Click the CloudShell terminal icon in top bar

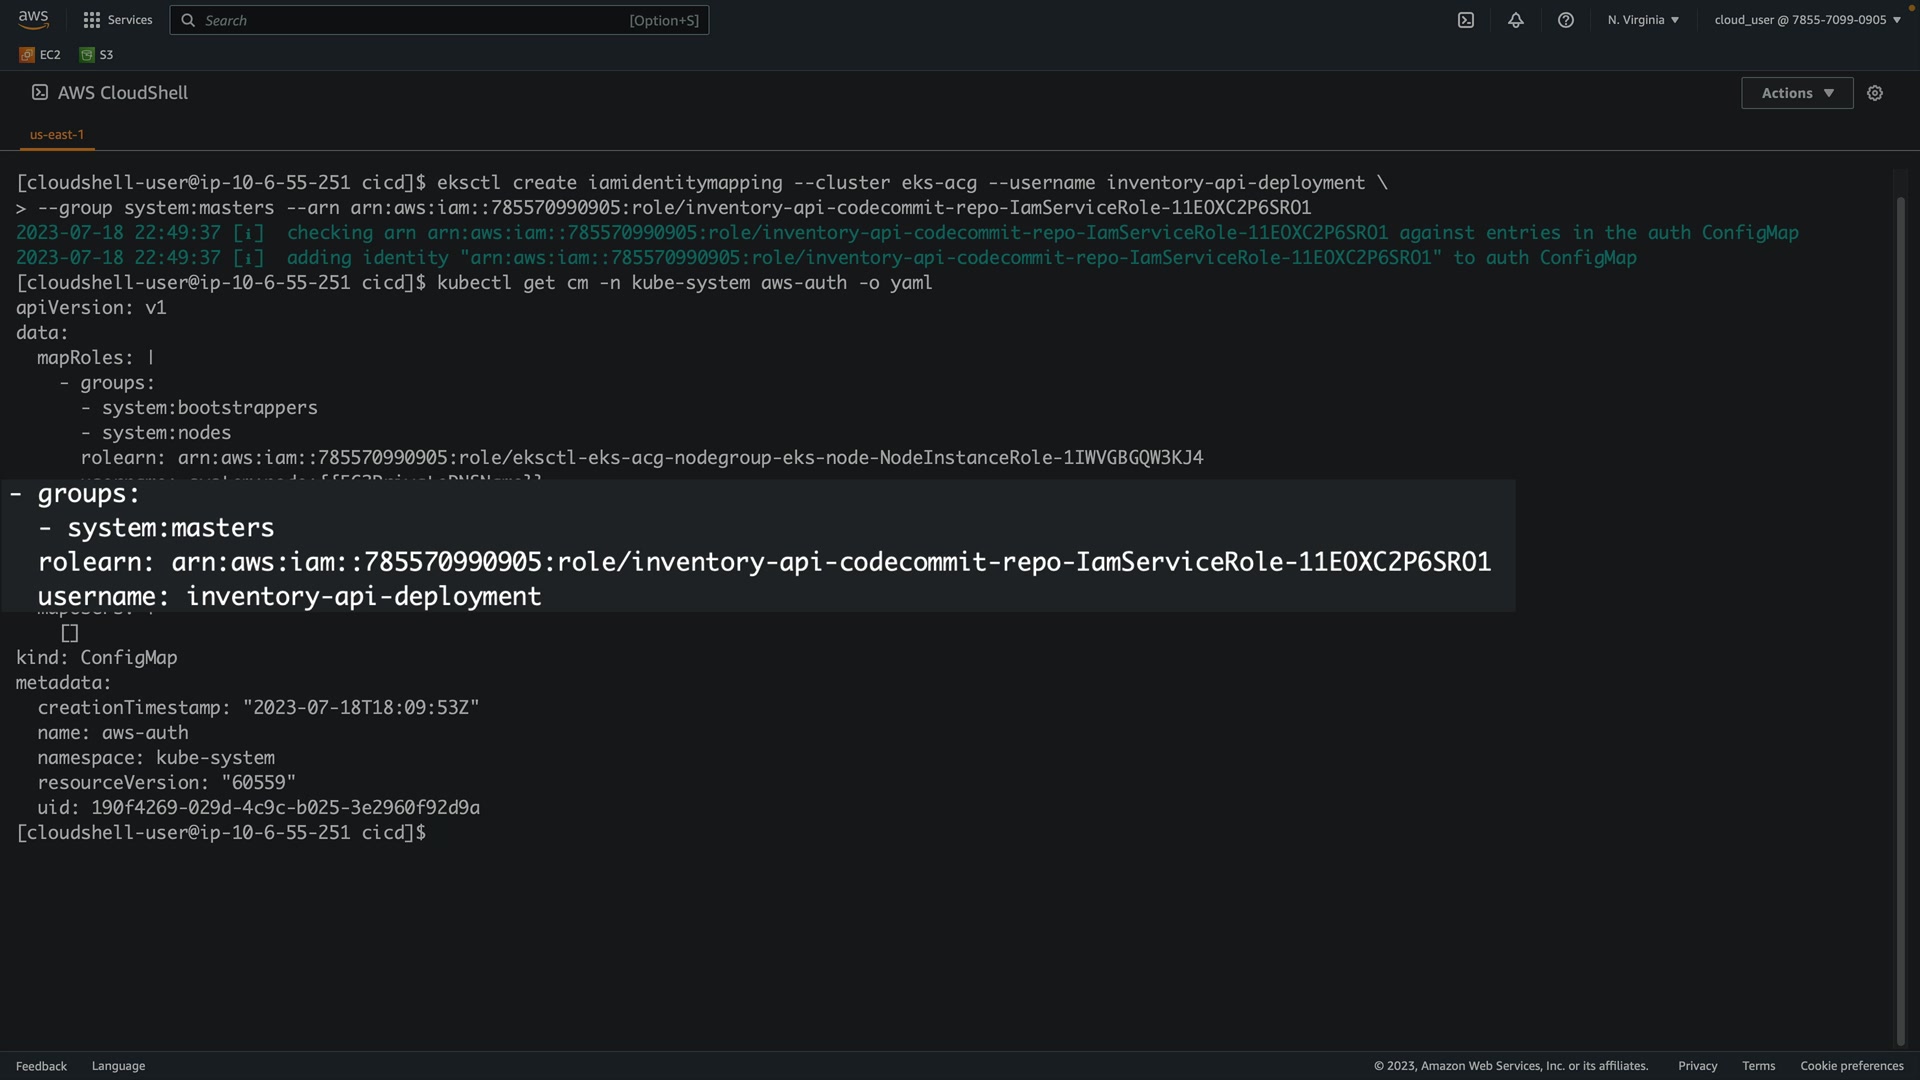point(1466,20)
